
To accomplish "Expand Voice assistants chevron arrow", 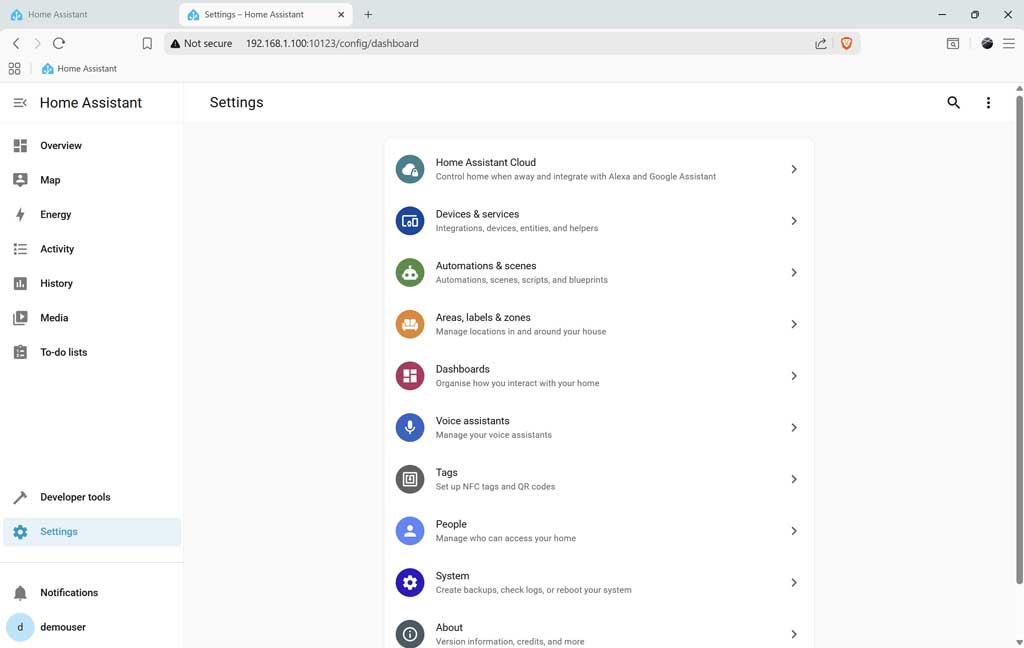I will (793, 427).
